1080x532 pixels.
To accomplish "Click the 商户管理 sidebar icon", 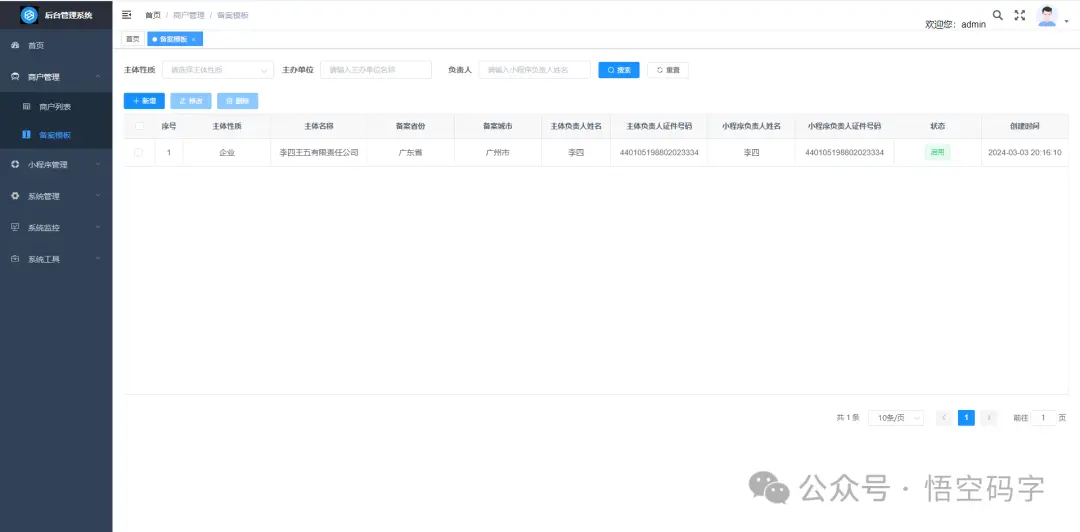I will point(15,77).
